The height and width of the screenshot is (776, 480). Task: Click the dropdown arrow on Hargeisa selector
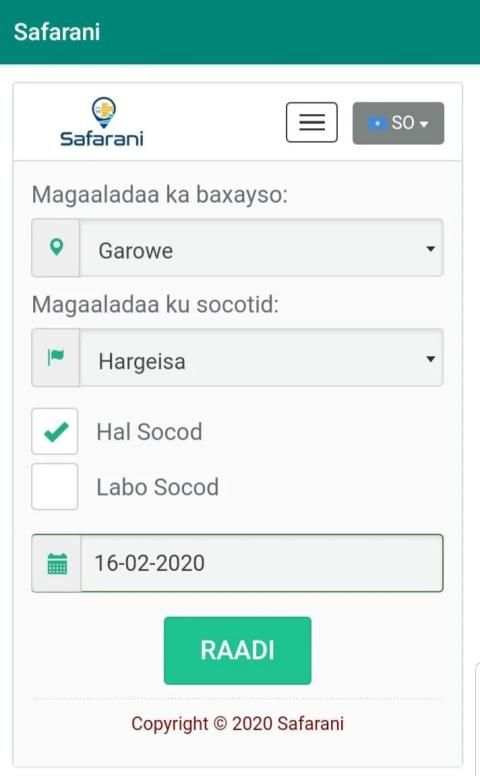pyautogui.click(x=431, y=359)
